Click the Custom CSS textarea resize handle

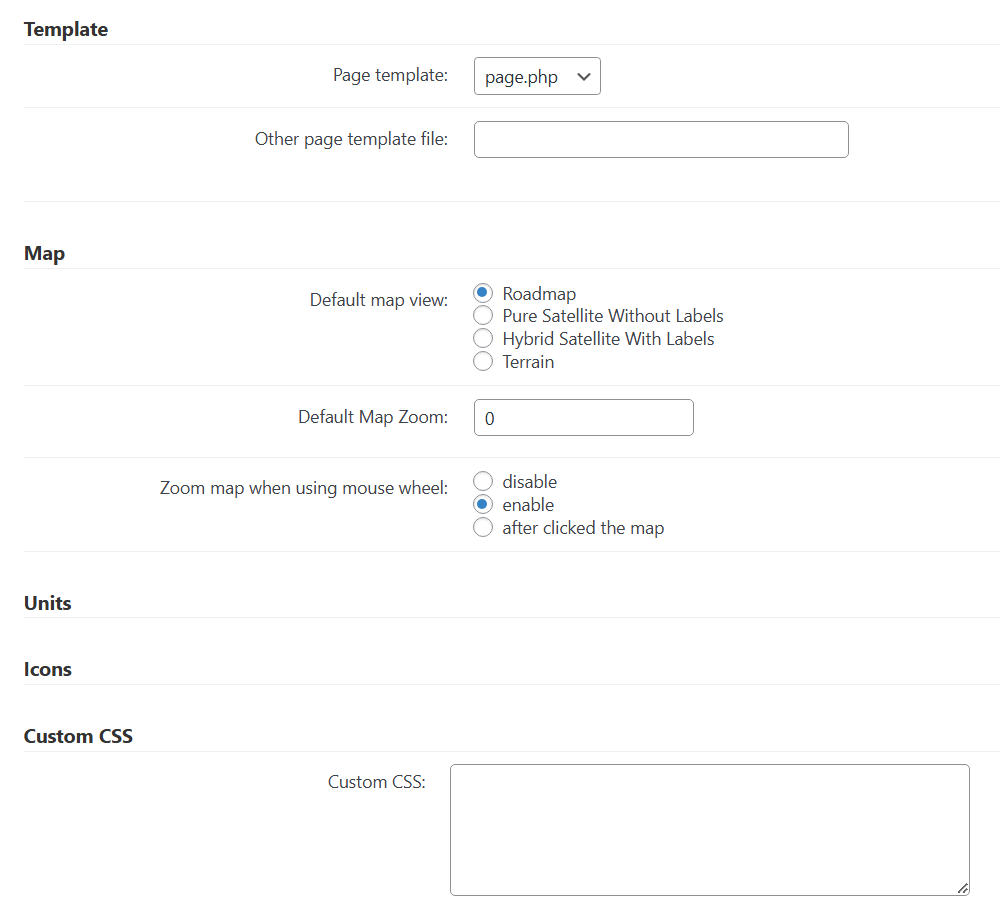[x=963, y=889]
